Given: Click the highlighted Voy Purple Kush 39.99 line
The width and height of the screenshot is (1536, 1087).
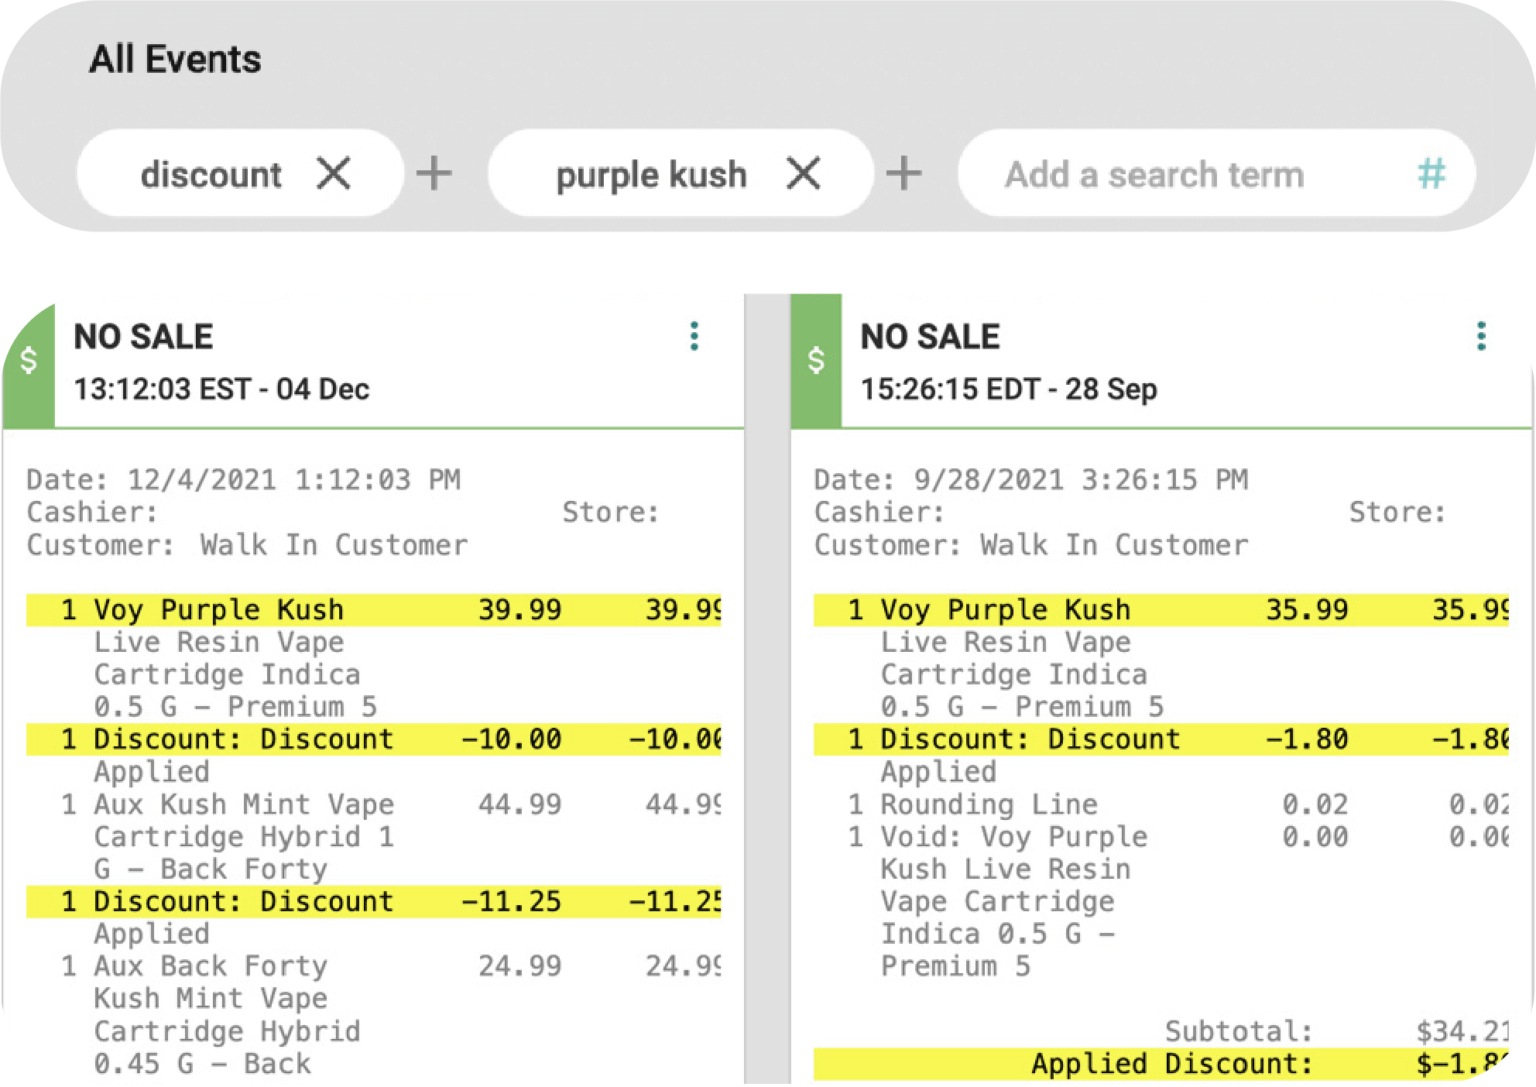Looking at the screenshot, I should click(x=373, y=610).
